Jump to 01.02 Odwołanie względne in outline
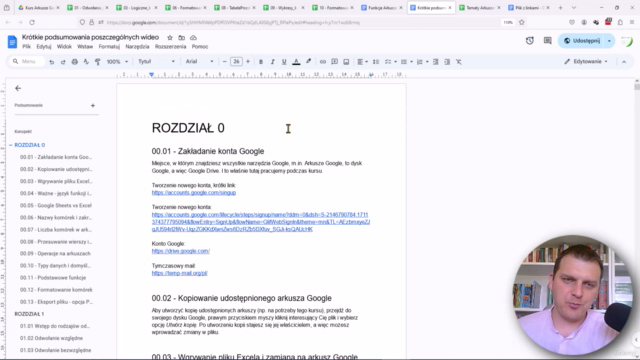Screen dimensions: 640x360 coord(51,338)
